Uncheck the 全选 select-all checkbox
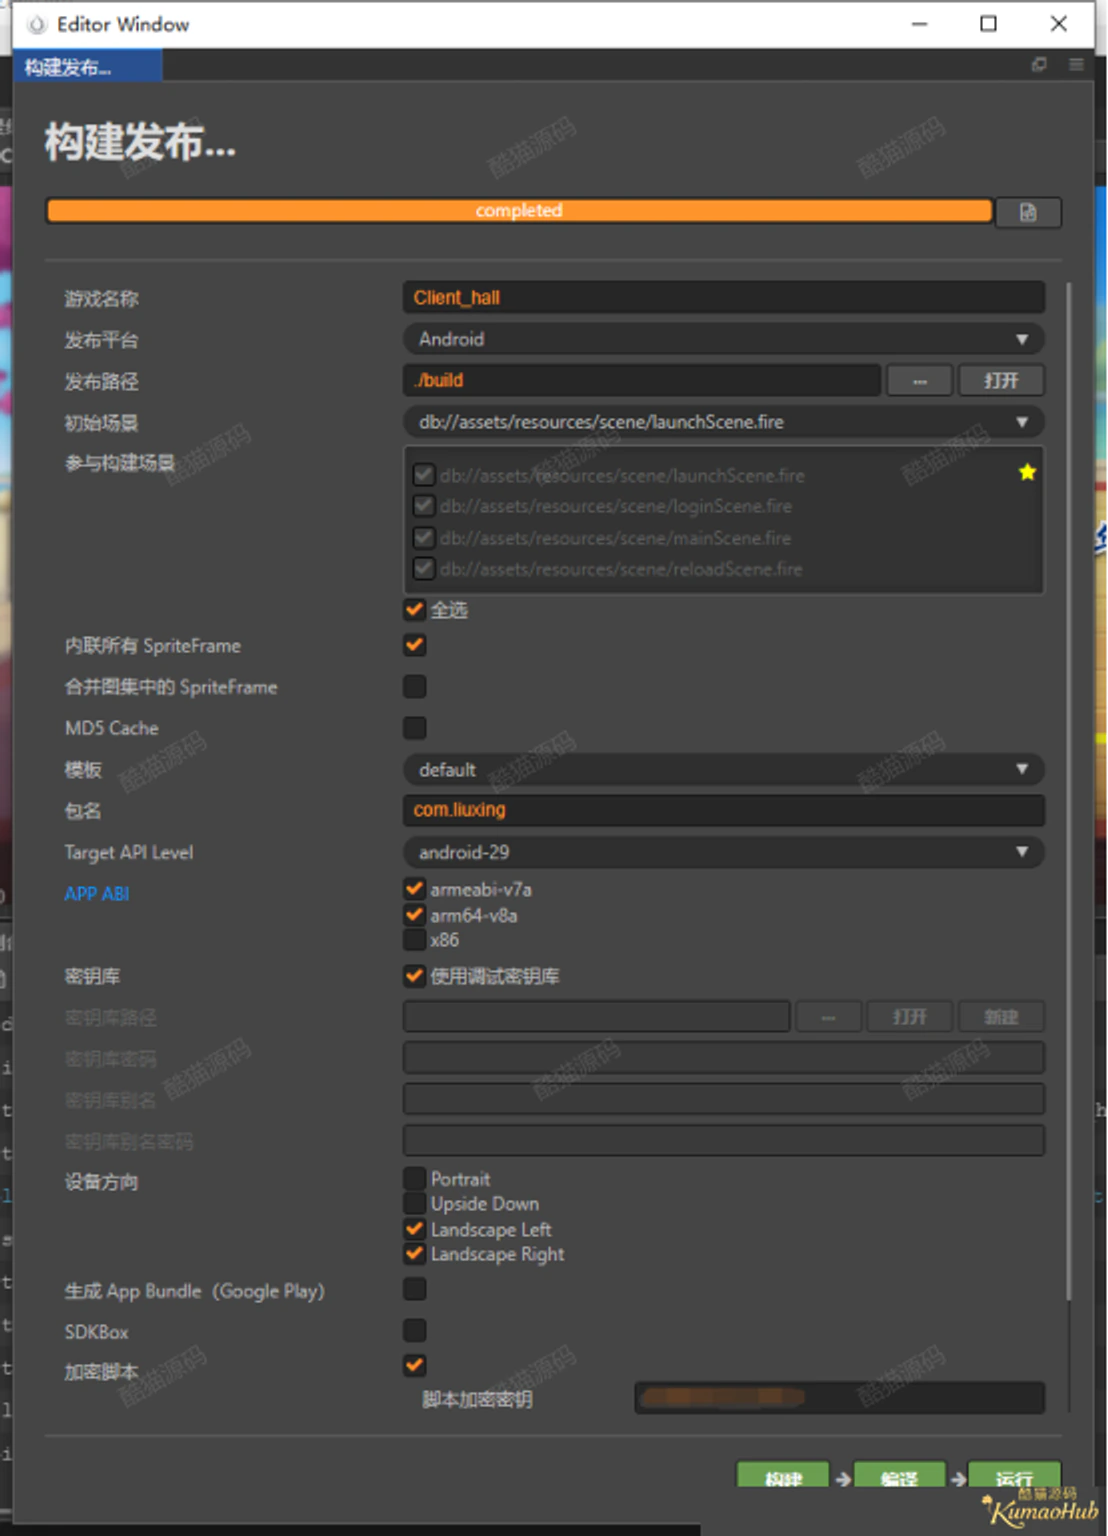The width and height of the screenshot is (1108, 1536). pos(415,609)
